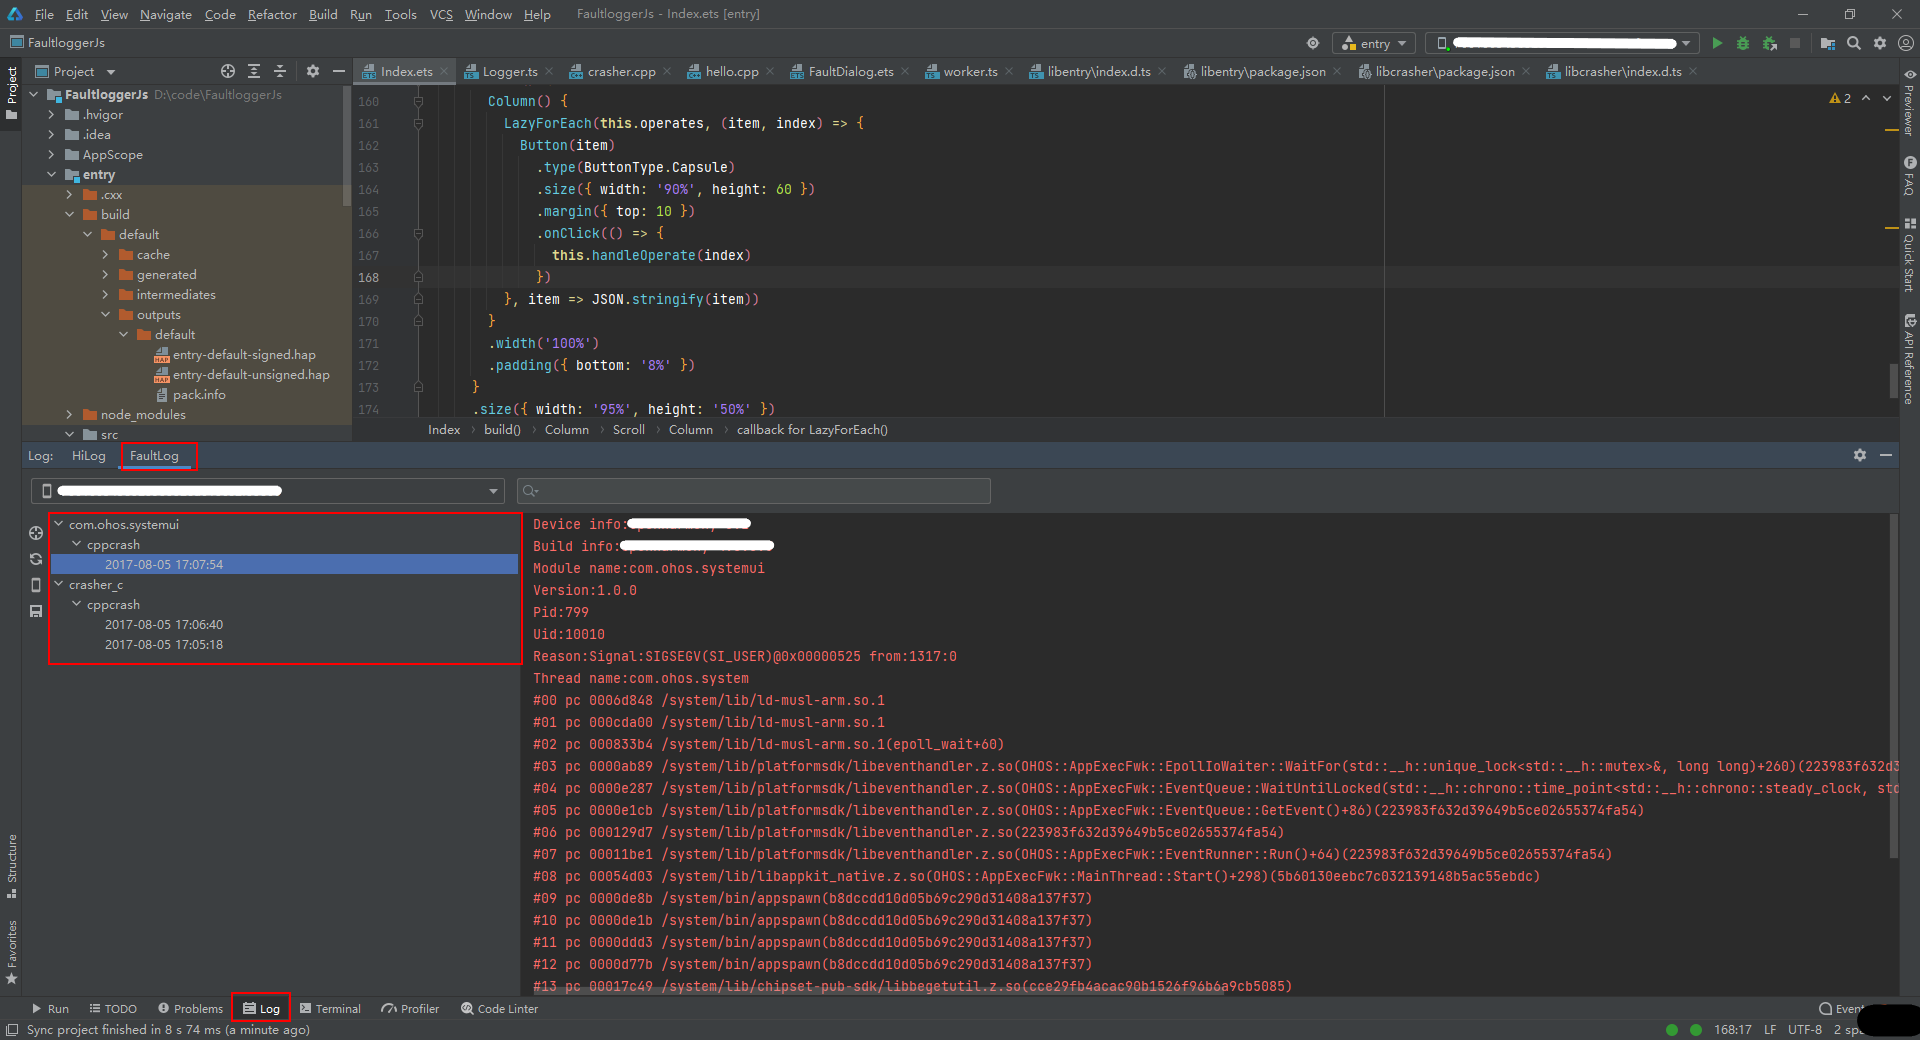1920x1040 pixels.
Task: Open the entry run configuration dropdown
Action: coord(1374,43)
